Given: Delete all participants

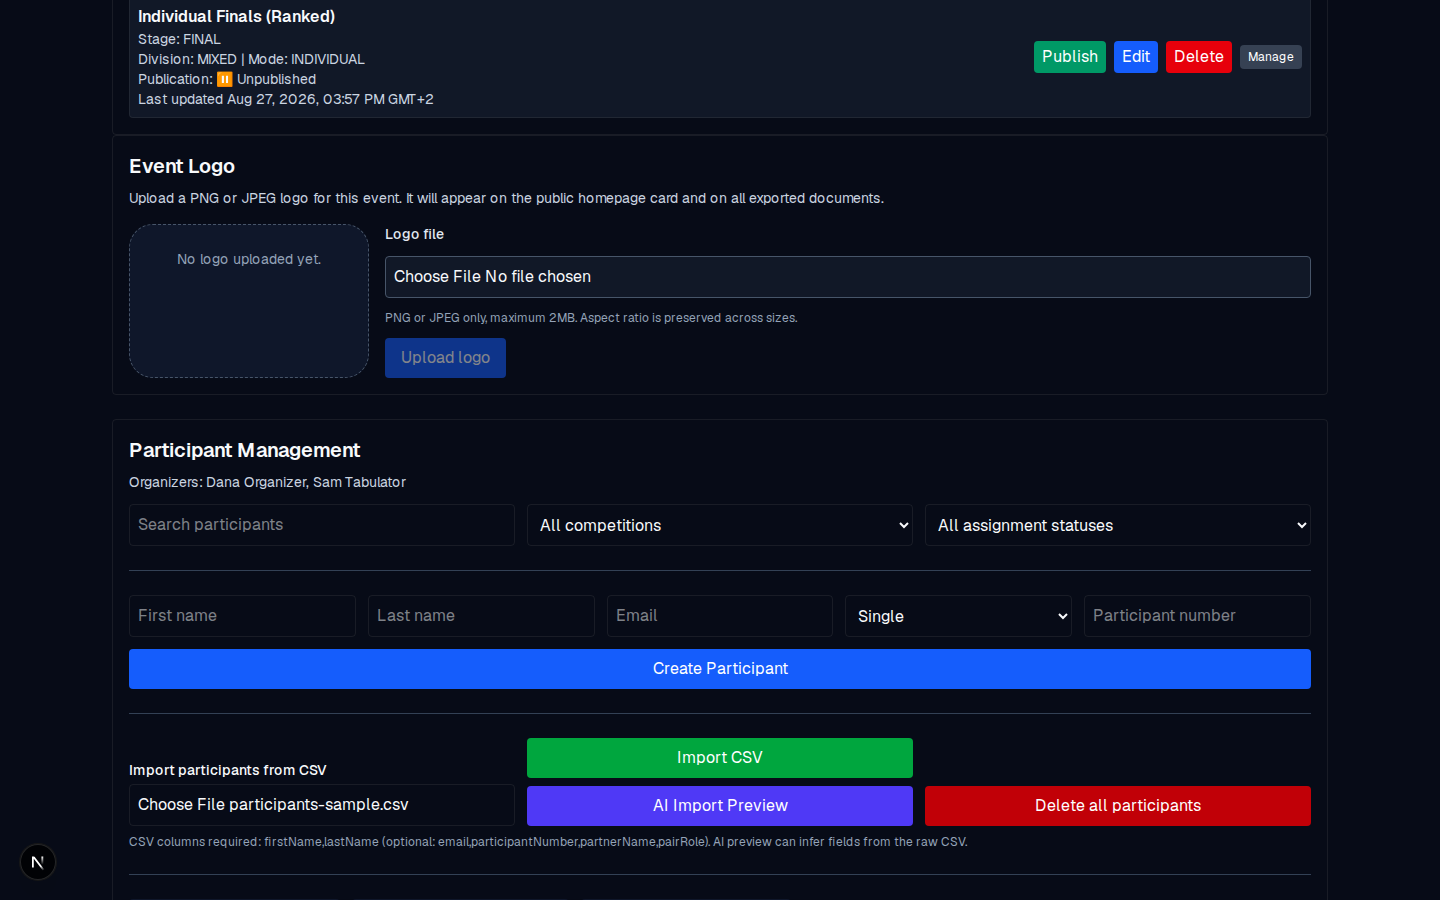Looking at the screenshot, I should [1118, 806].
